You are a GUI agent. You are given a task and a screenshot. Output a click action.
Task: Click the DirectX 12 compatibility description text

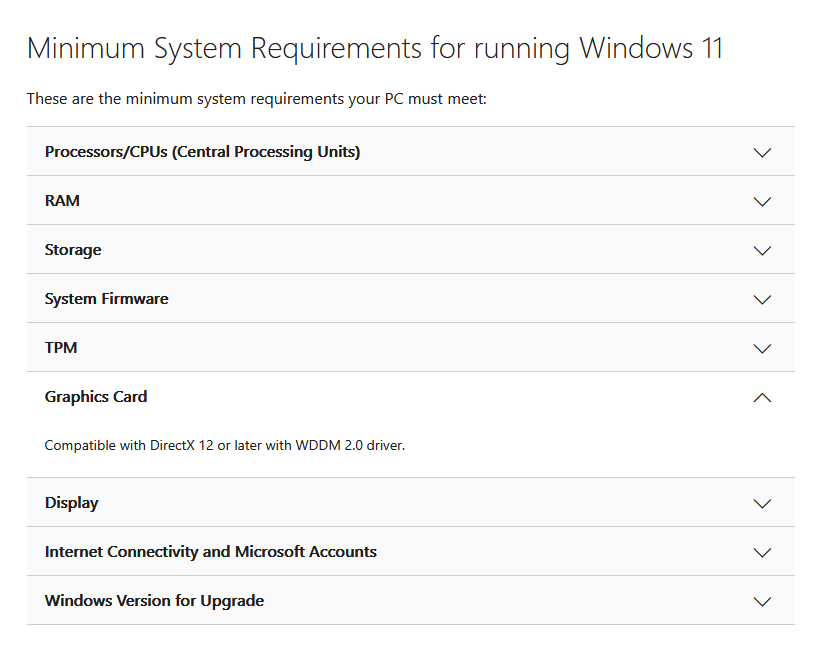point(224,445)
